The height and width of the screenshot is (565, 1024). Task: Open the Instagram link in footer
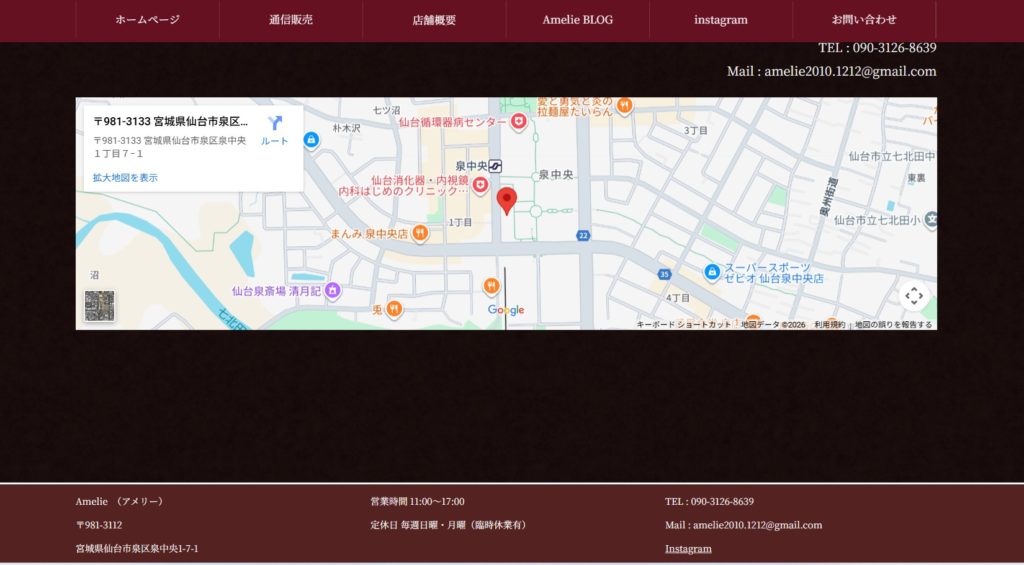click(688, 549)
